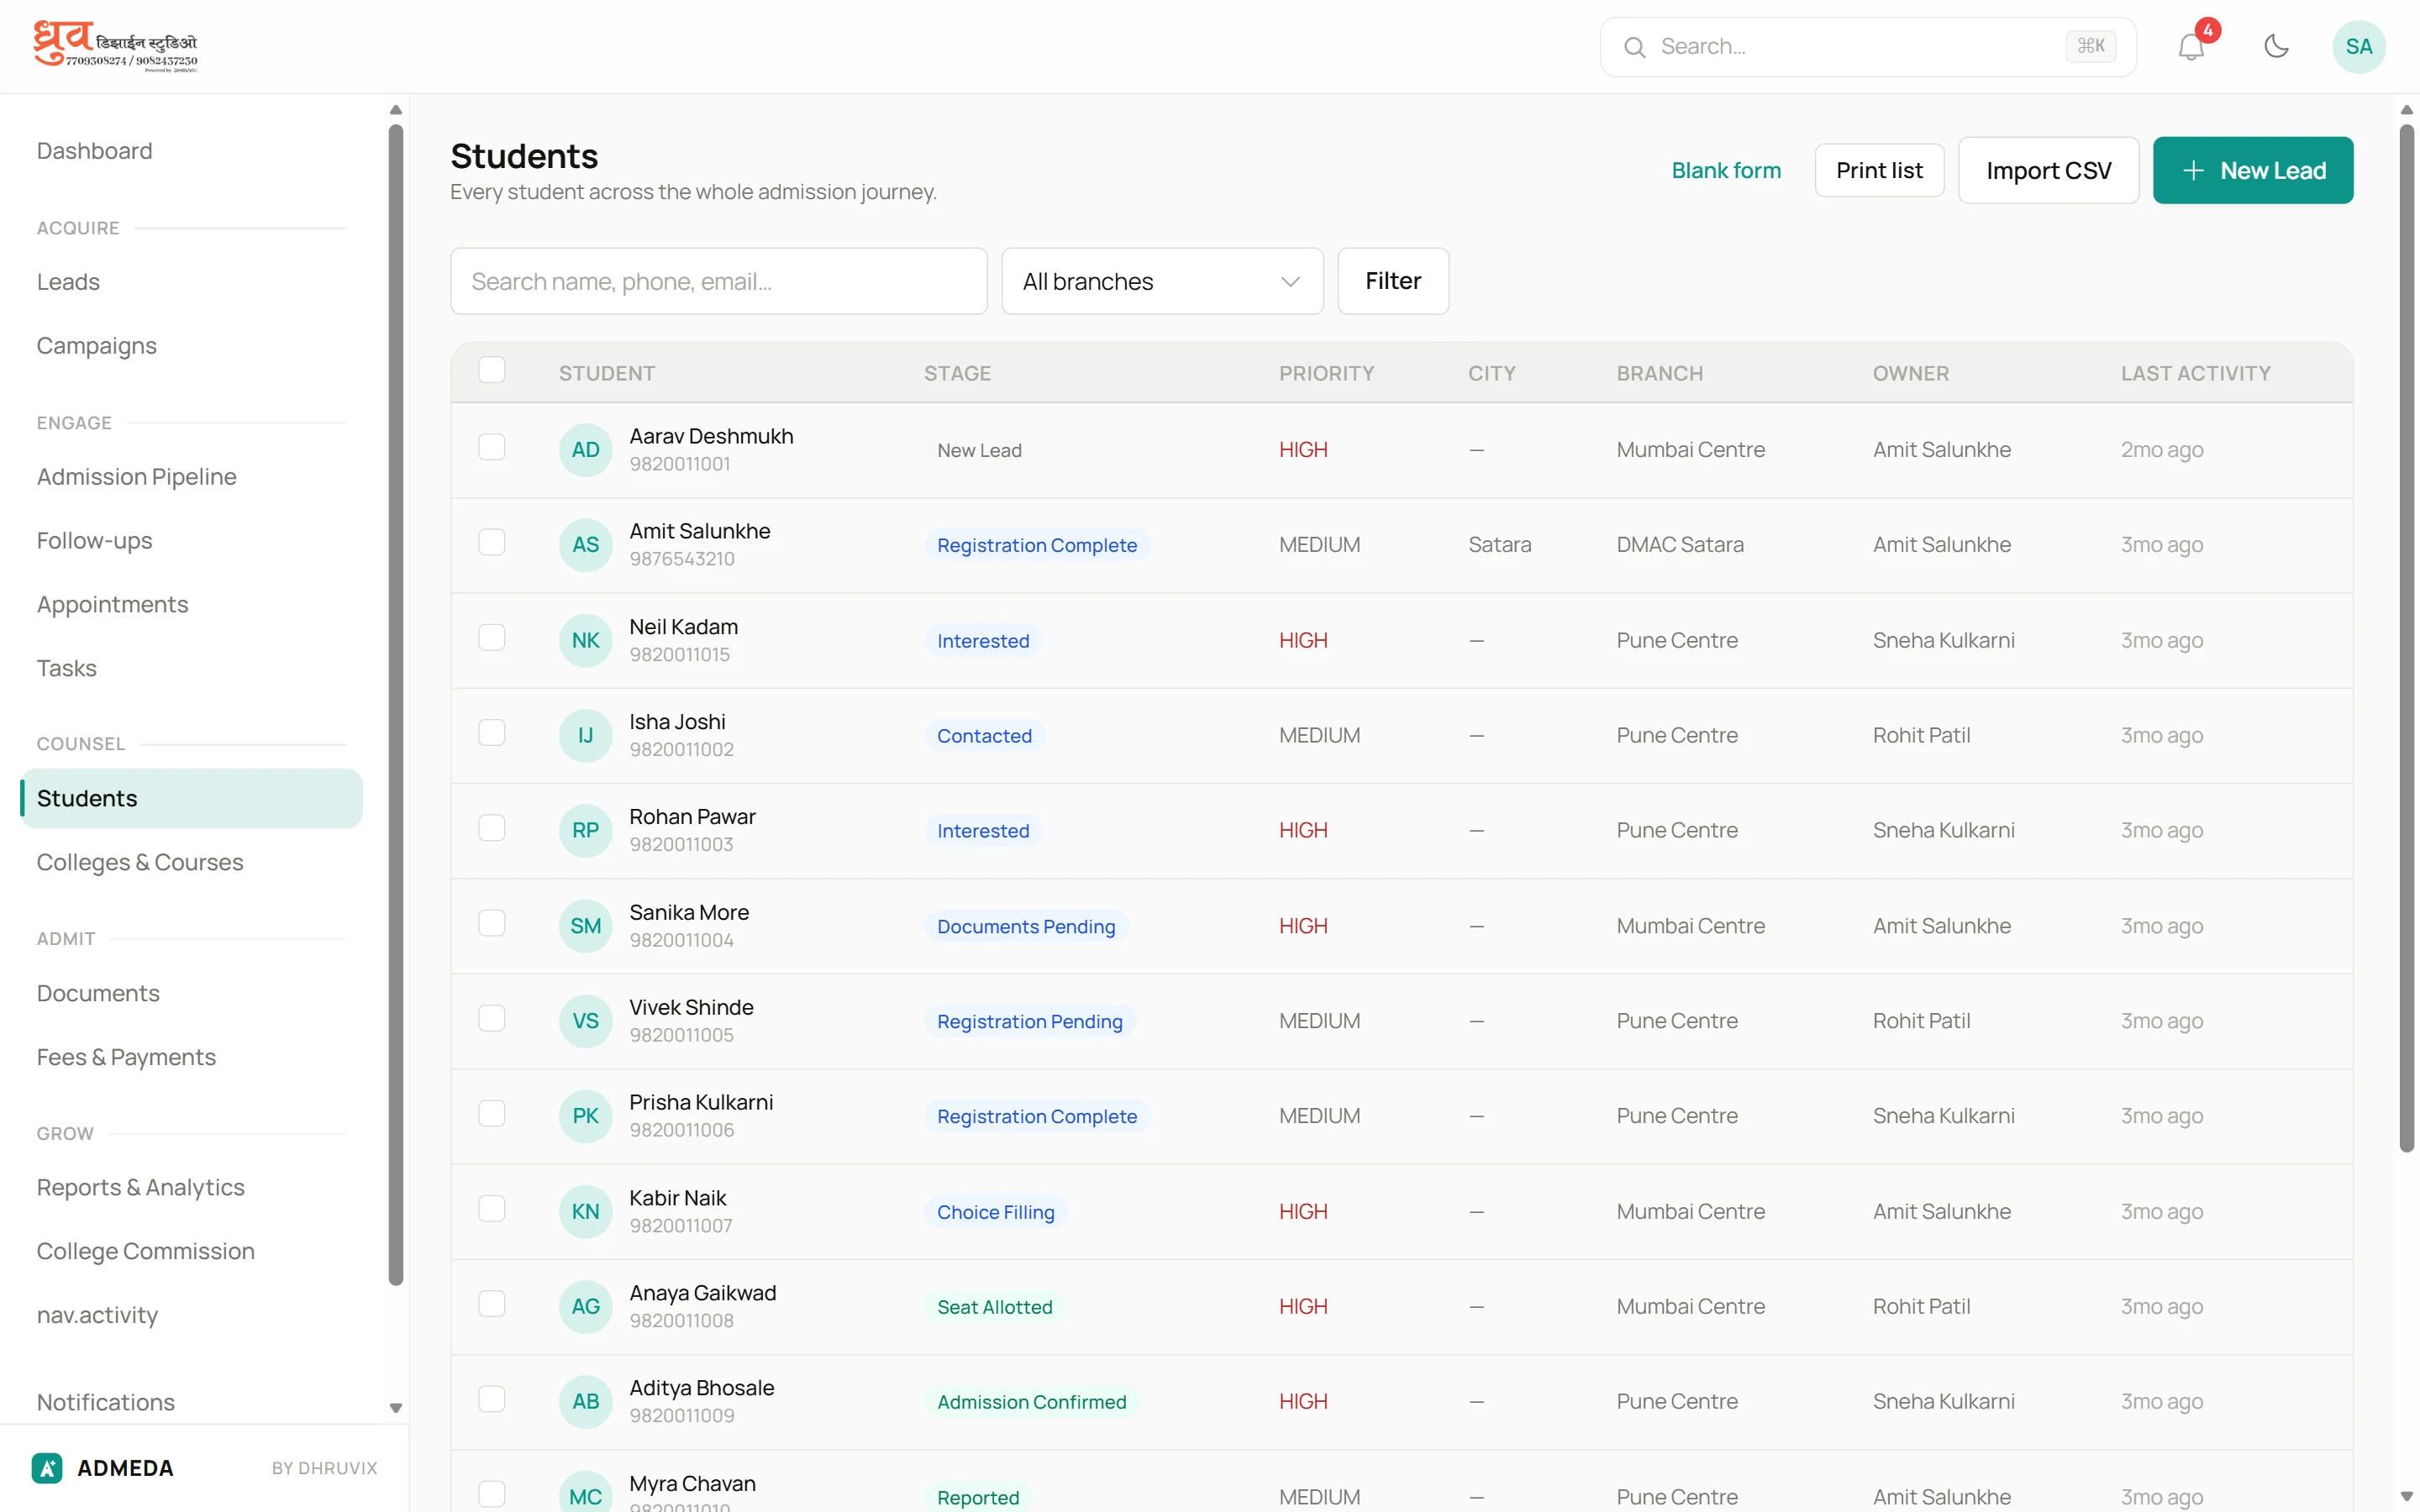Click the New Lead button
The height and width of the screenshot is (1512, 2420).
[x=2252, y=170]
